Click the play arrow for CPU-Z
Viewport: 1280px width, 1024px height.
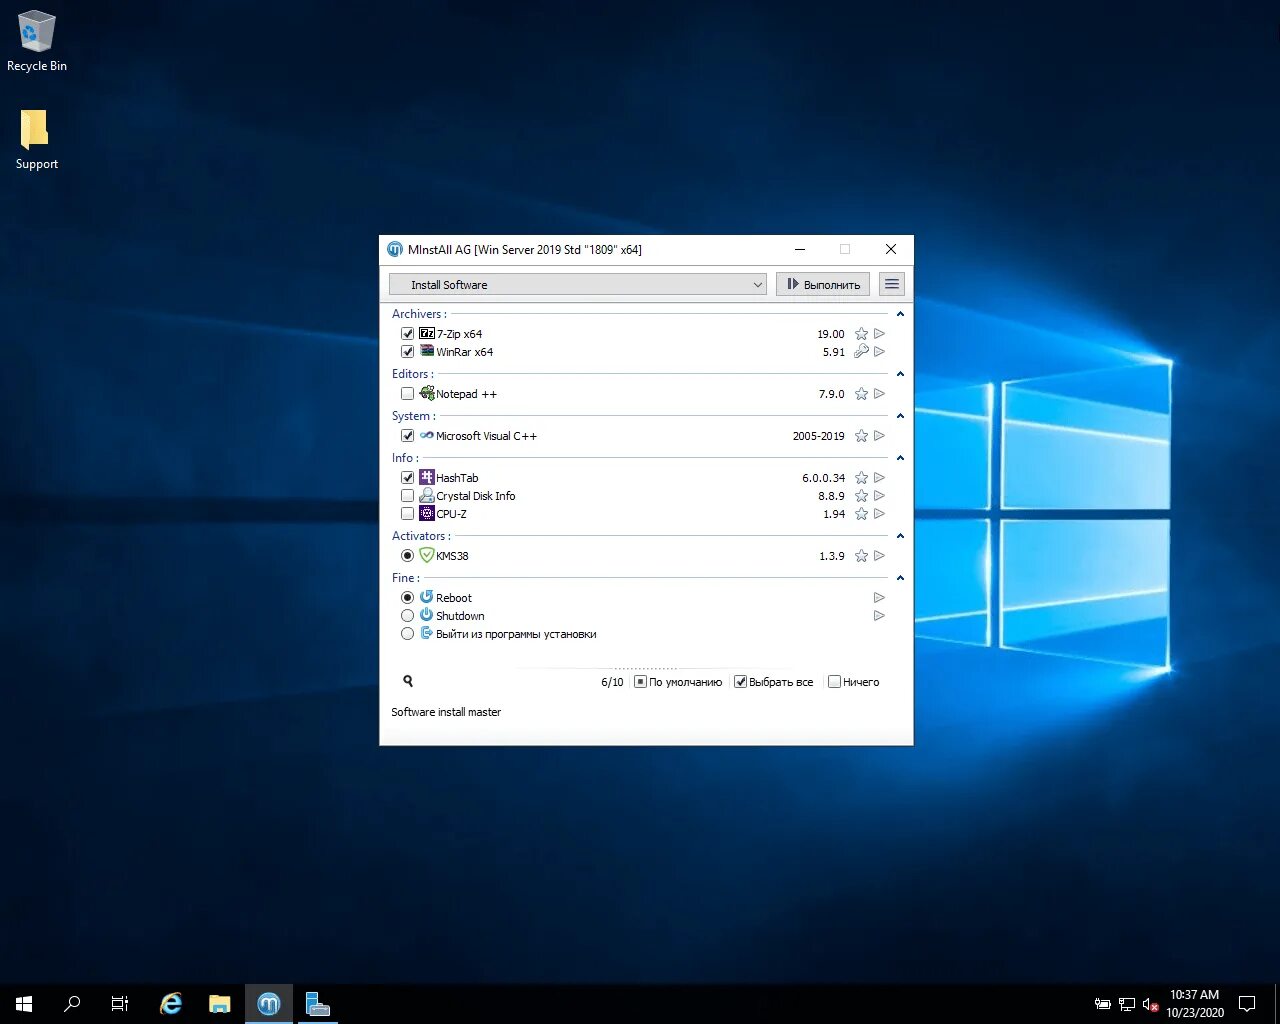coord(880,514)
